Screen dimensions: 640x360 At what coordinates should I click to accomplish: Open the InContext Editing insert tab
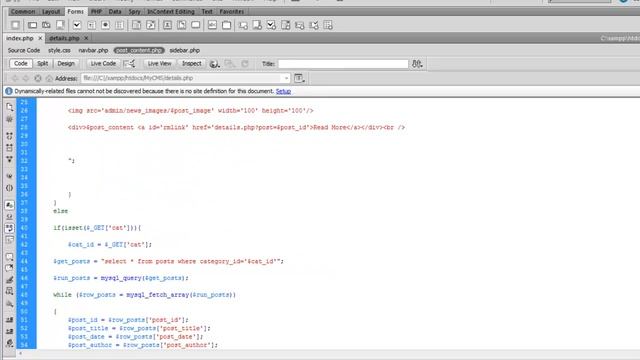coord(171,11)
